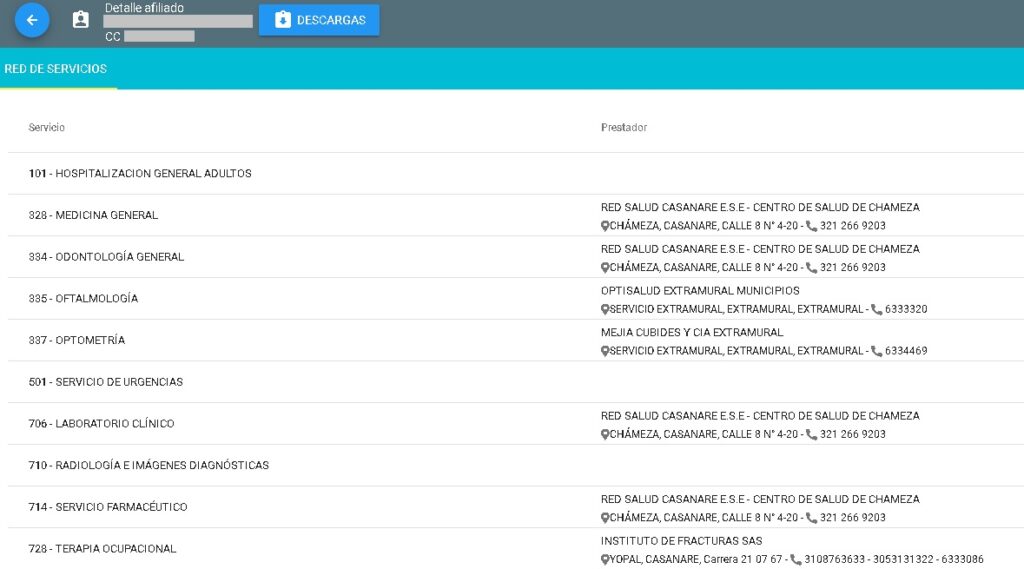Click the Prestador column header
The height and width of the screenshot is (569, 1024).
point(624,127)
